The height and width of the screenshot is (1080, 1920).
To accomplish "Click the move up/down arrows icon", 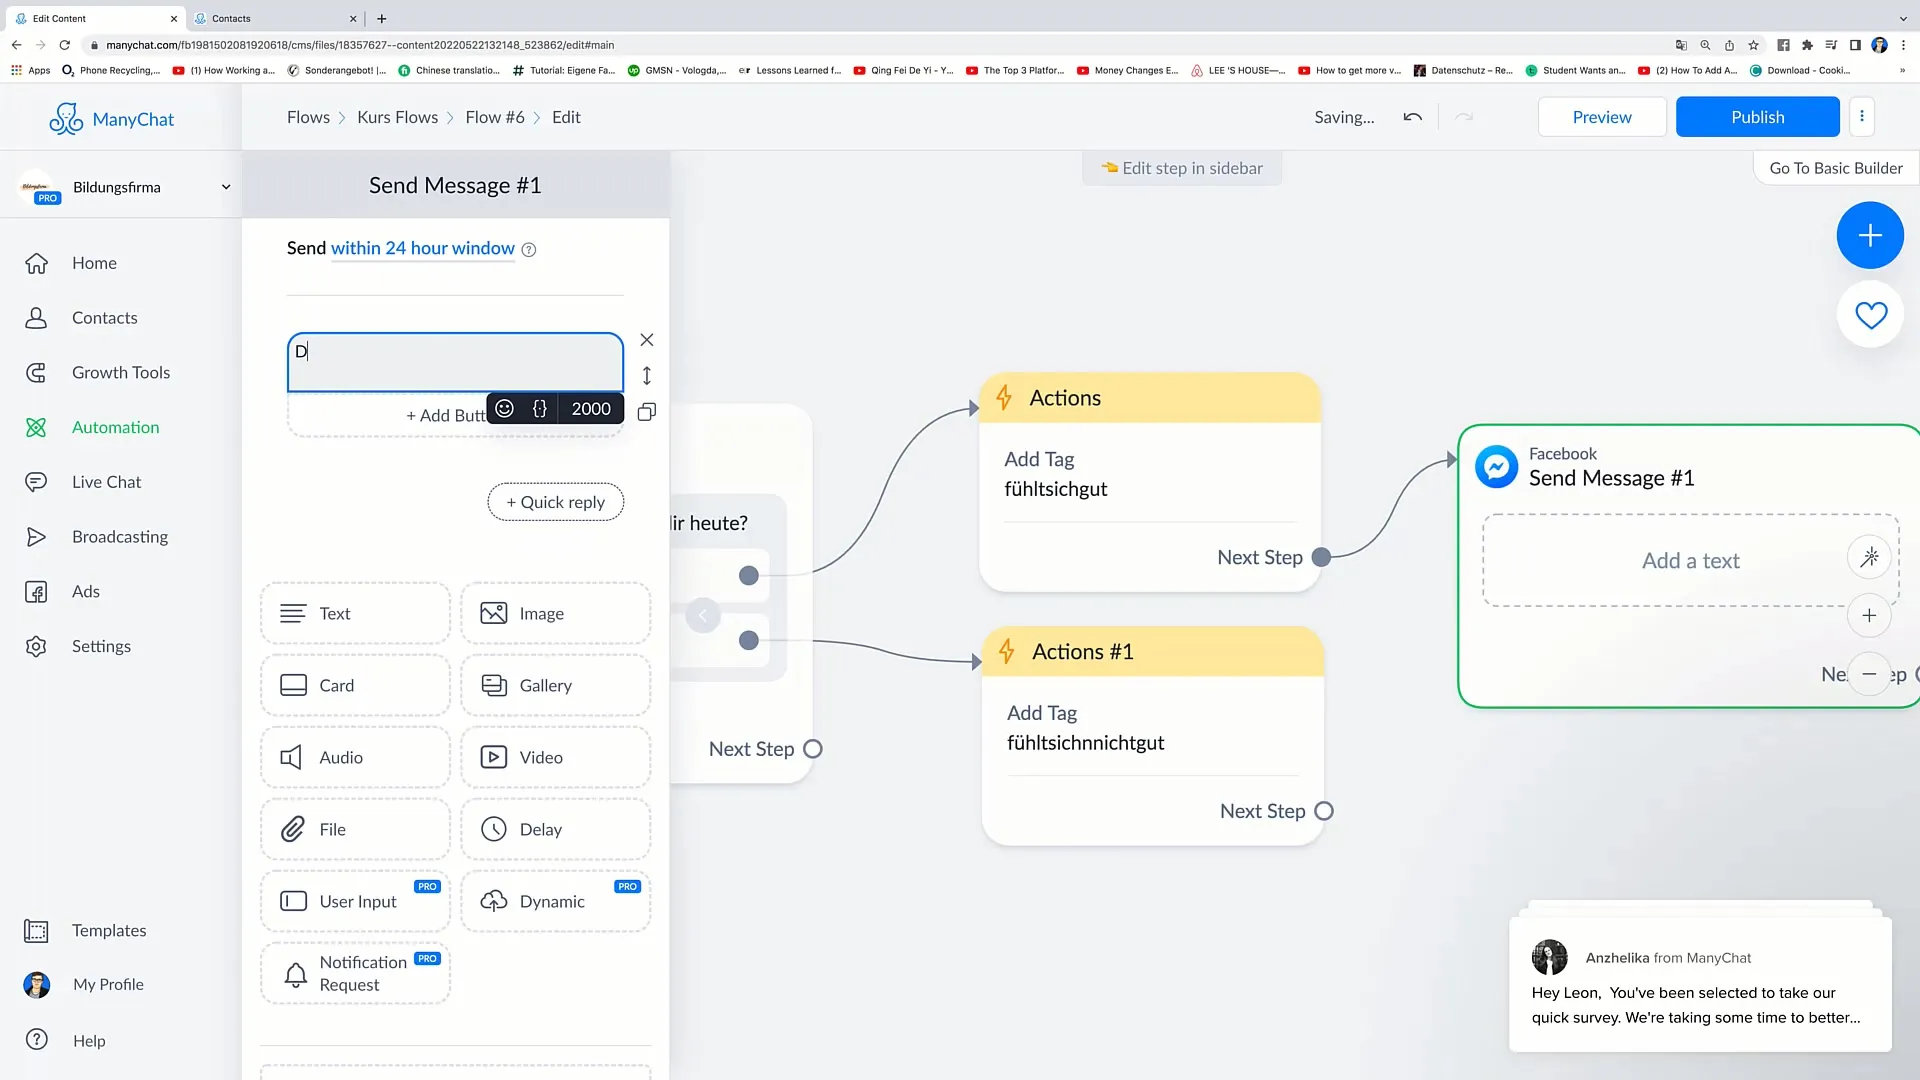I will click(647, 376).
